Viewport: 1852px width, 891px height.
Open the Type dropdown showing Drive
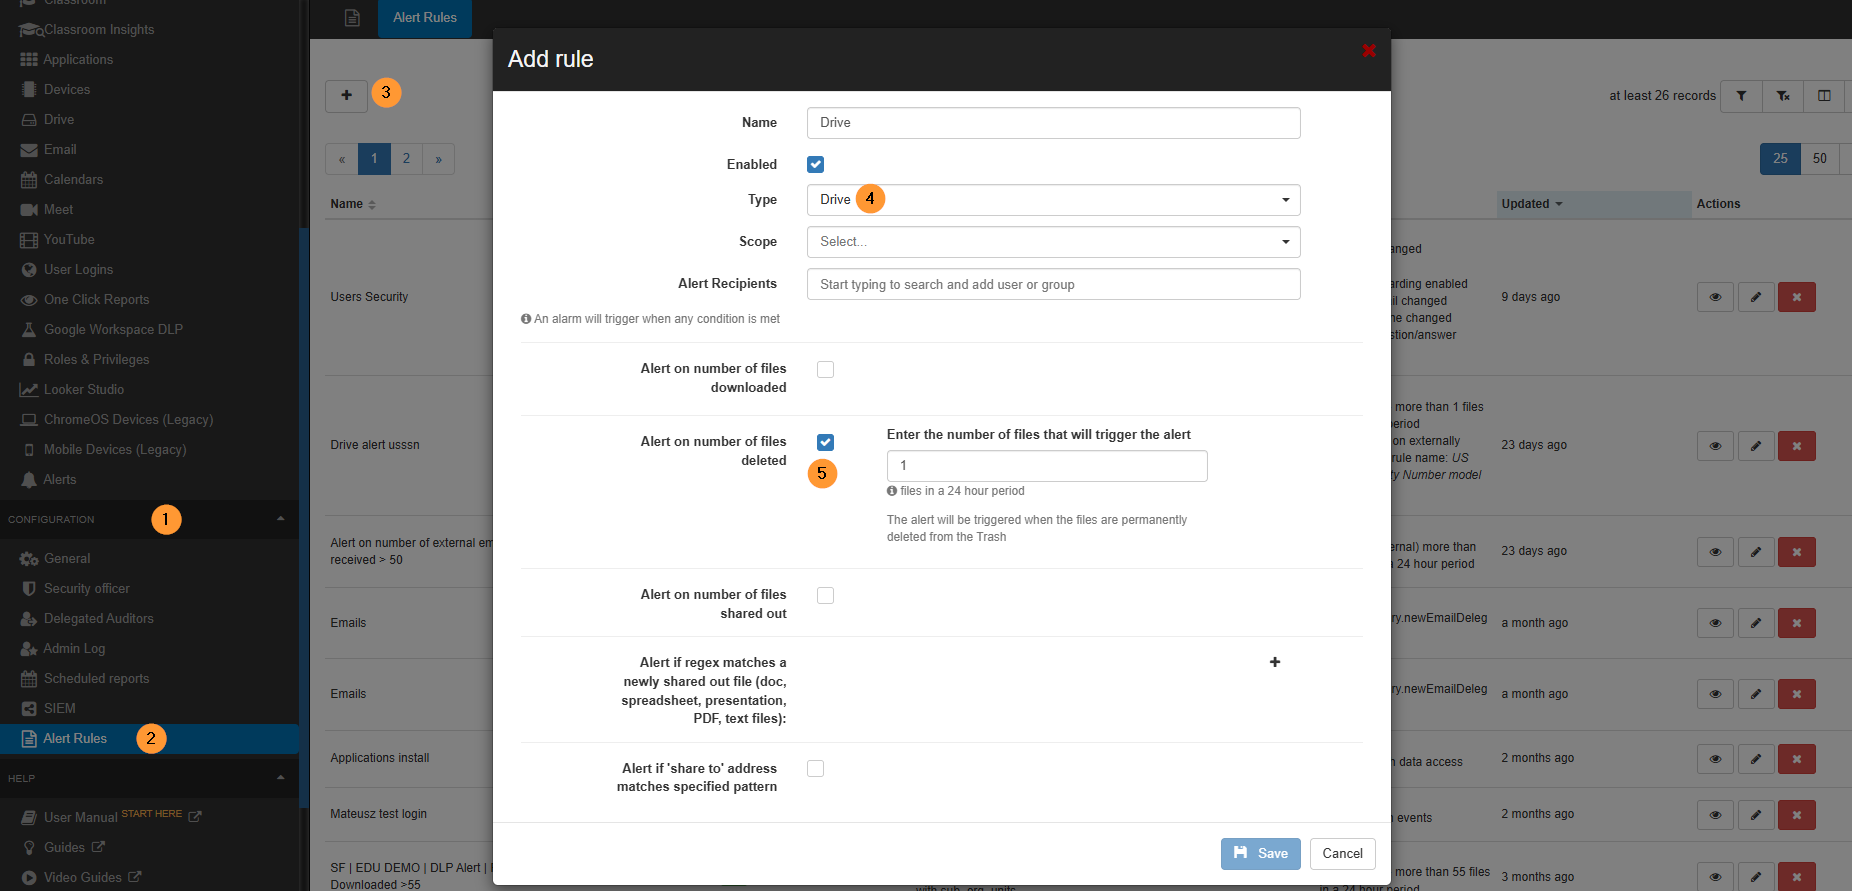1053,200
